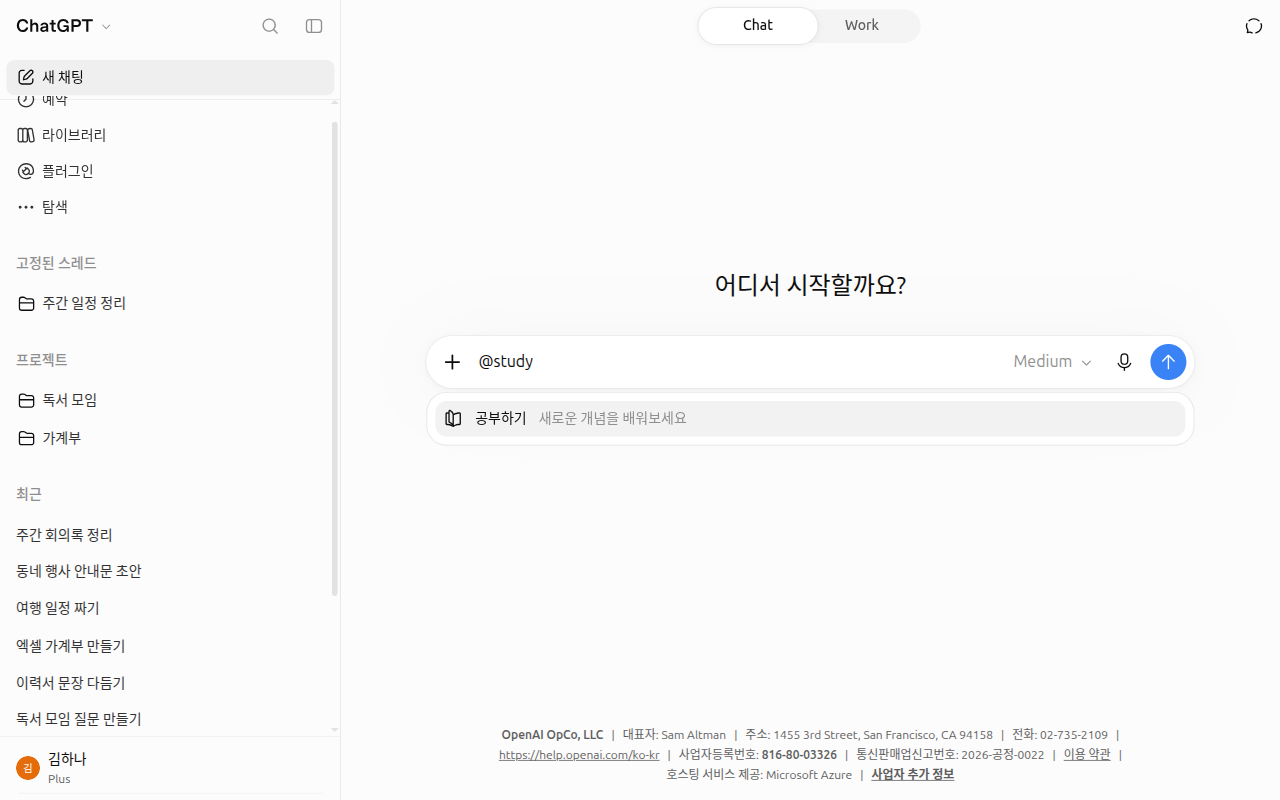Open the search chats icon
This screenshot has height=800, width=1280.
(x=270, y=26)
